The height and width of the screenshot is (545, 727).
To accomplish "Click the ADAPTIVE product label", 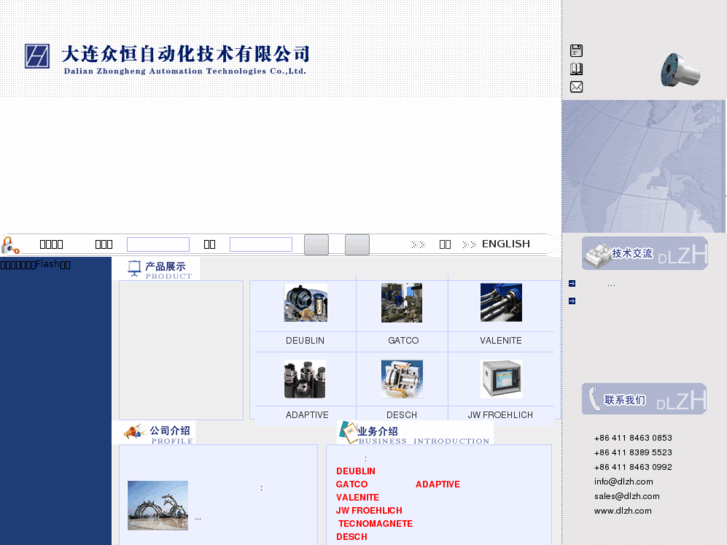I will tap(307, 415).
